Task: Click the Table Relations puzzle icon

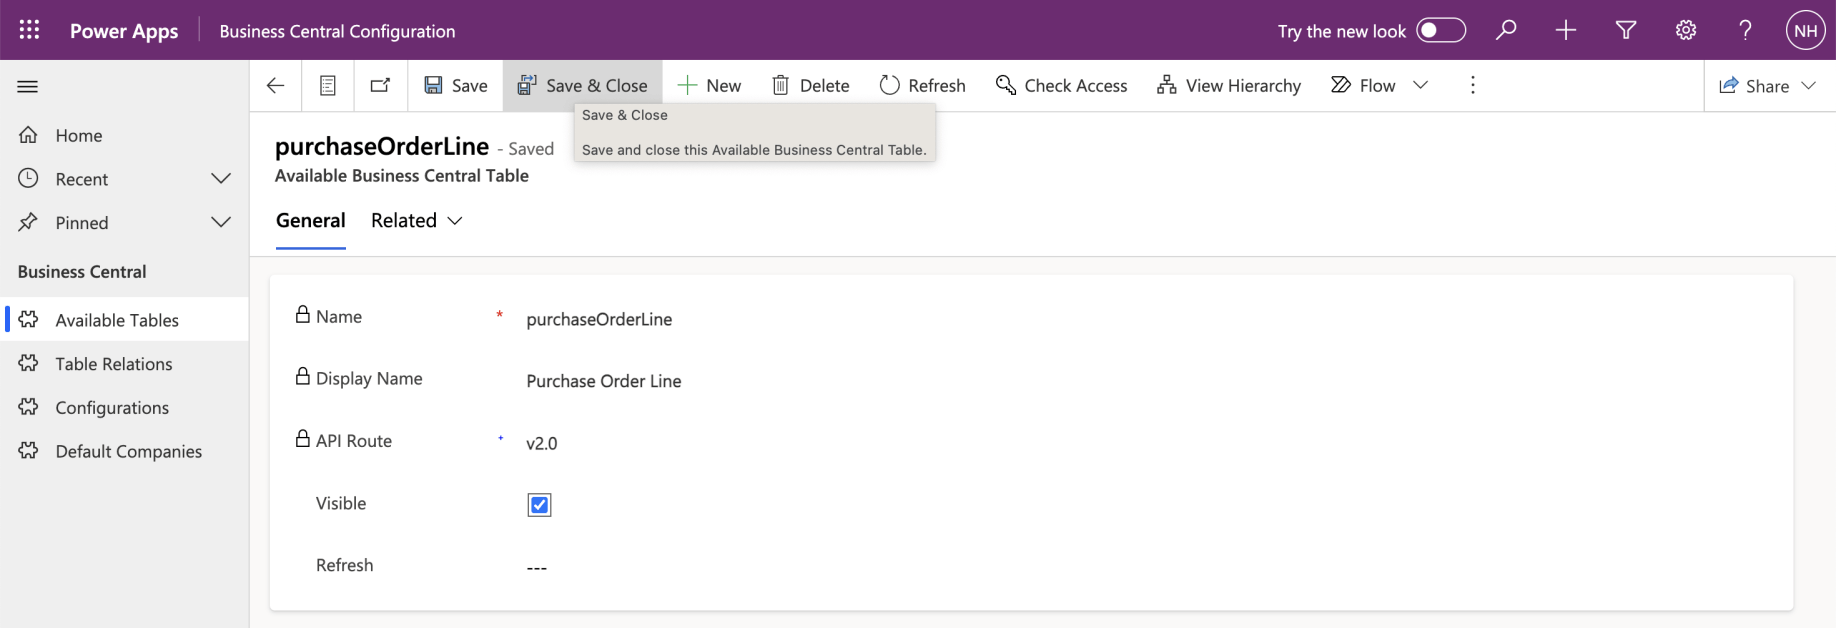Action: coord(29,363)
